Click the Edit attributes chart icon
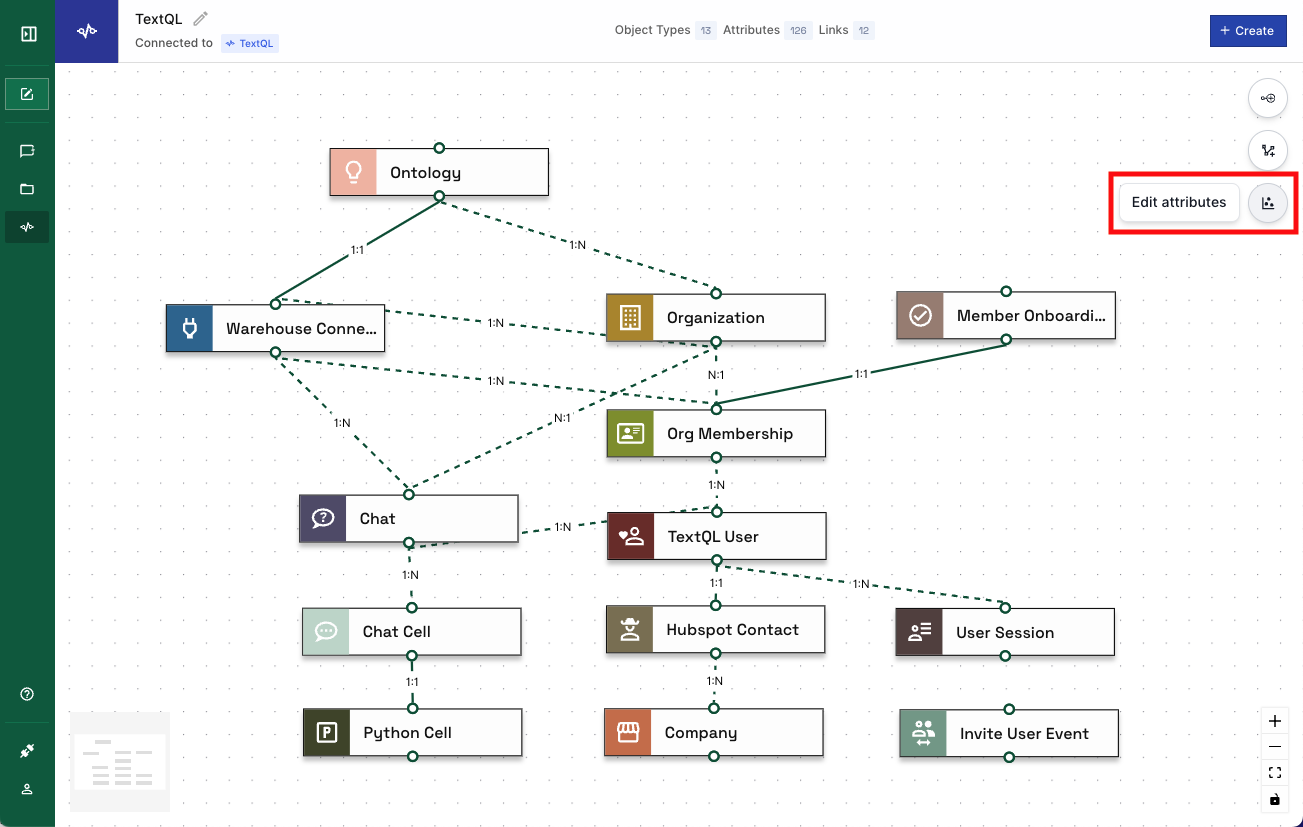Image resolution: width=1303 pixels, height=827 pixels. [x=1268, y=203]
